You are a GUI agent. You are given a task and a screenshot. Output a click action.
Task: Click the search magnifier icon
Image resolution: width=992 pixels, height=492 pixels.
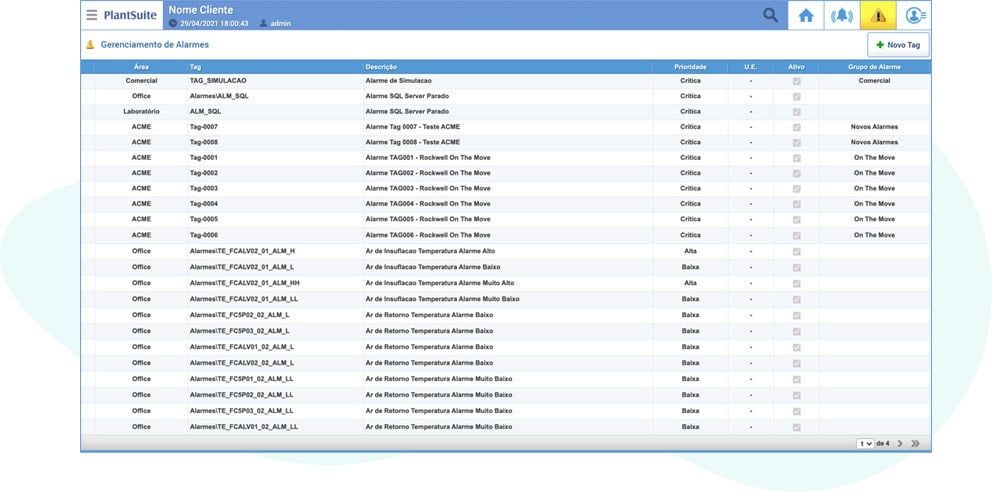[770, 15]
